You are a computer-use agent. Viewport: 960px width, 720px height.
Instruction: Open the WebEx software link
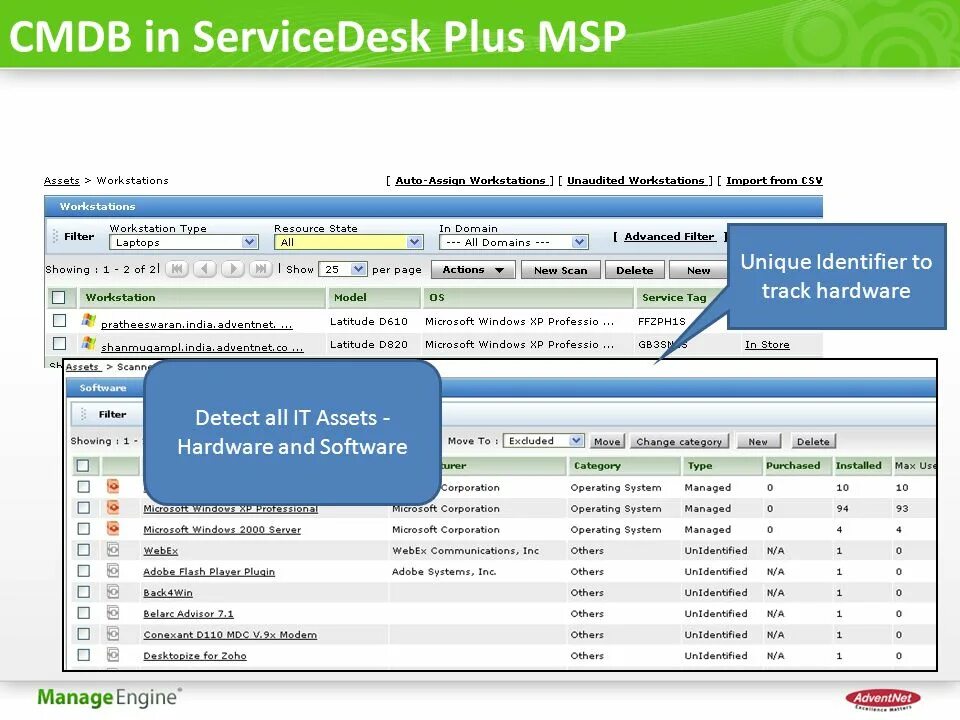[160, 550]
